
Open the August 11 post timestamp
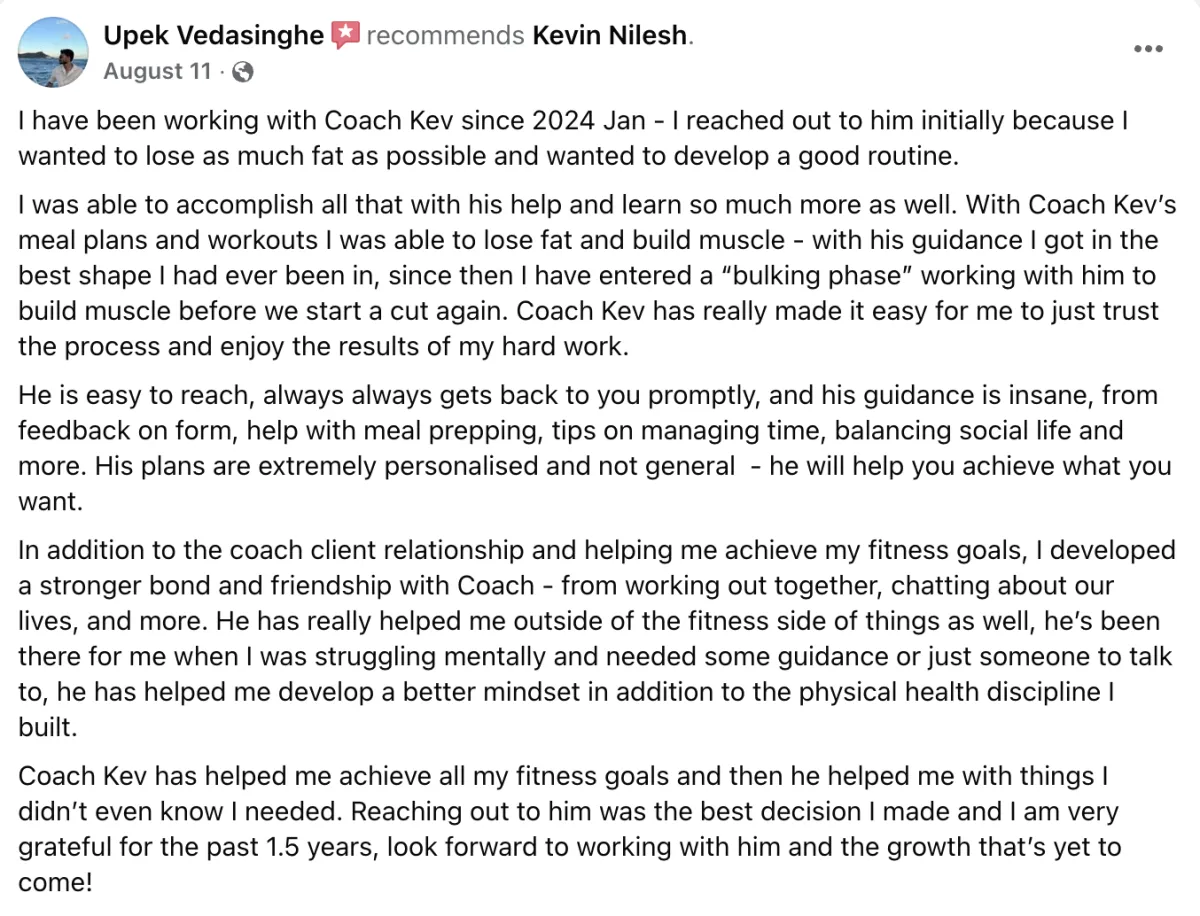coord(157,72)
